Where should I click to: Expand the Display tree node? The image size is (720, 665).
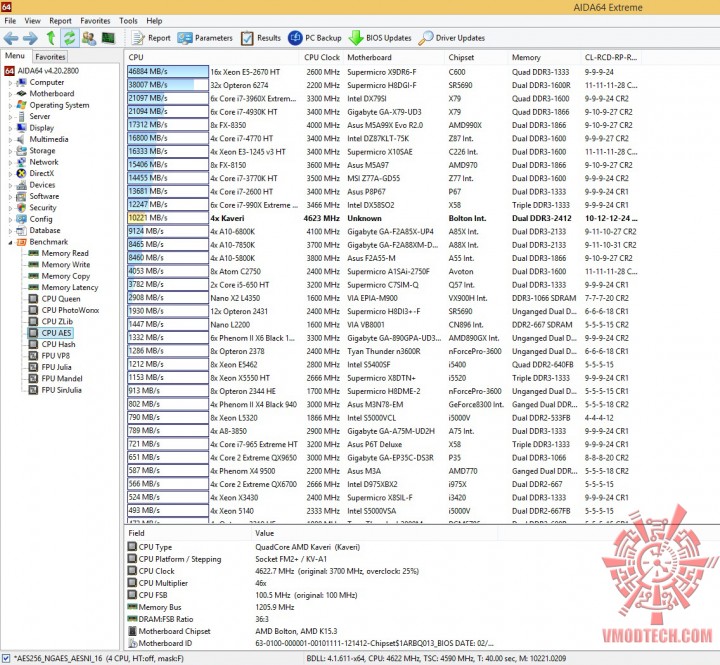[10, 129]
